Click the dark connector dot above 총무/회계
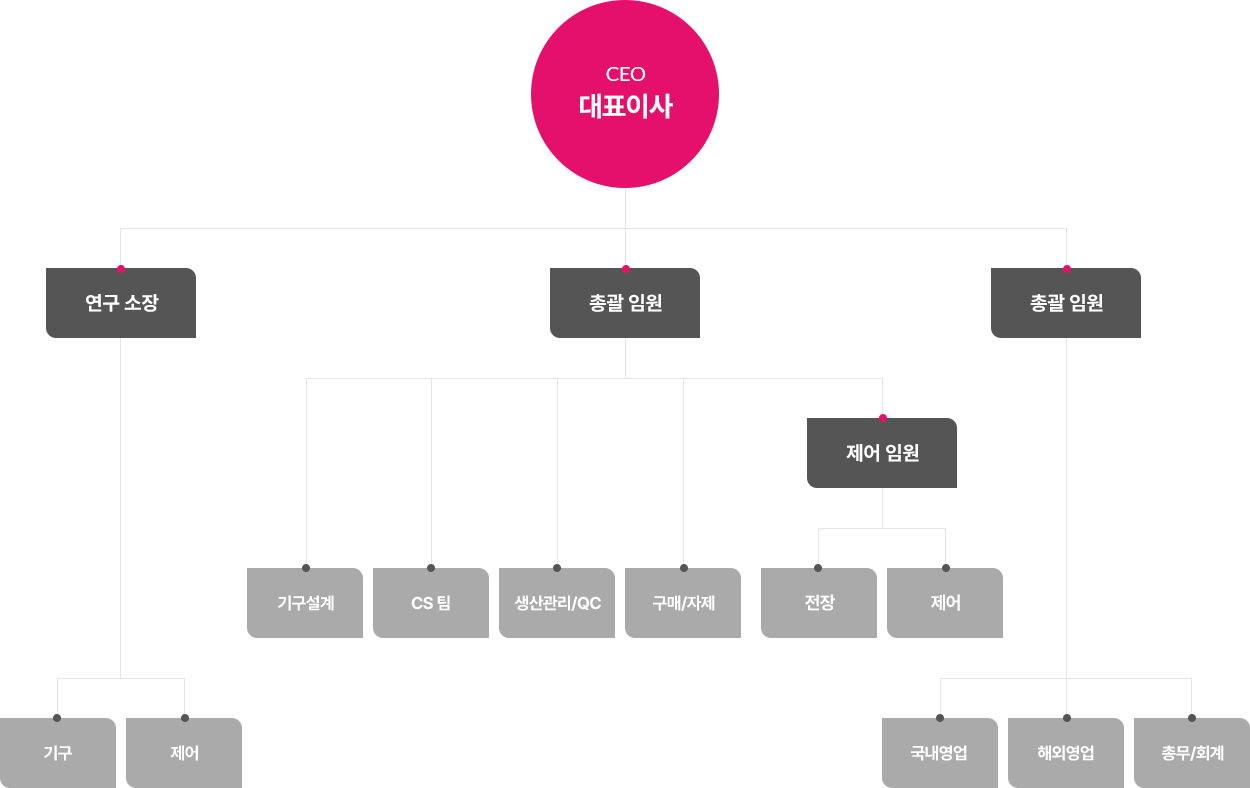This screenshot has width=1250, height=788. (1192, 718)
